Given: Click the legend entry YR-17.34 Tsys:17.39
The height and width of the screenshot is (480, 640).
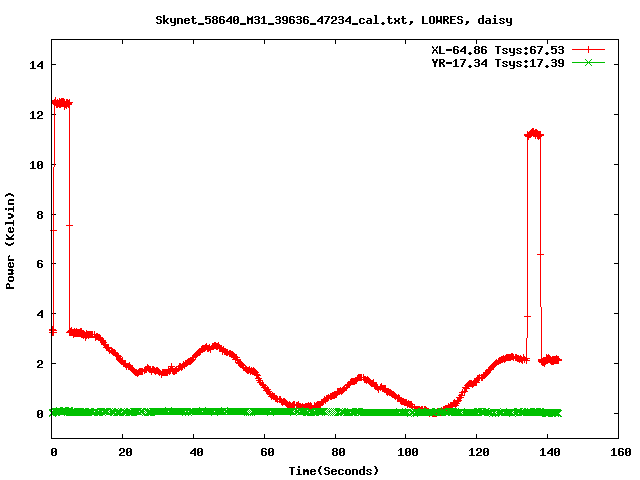Looking at the screenshot, I should click(498, 63).
